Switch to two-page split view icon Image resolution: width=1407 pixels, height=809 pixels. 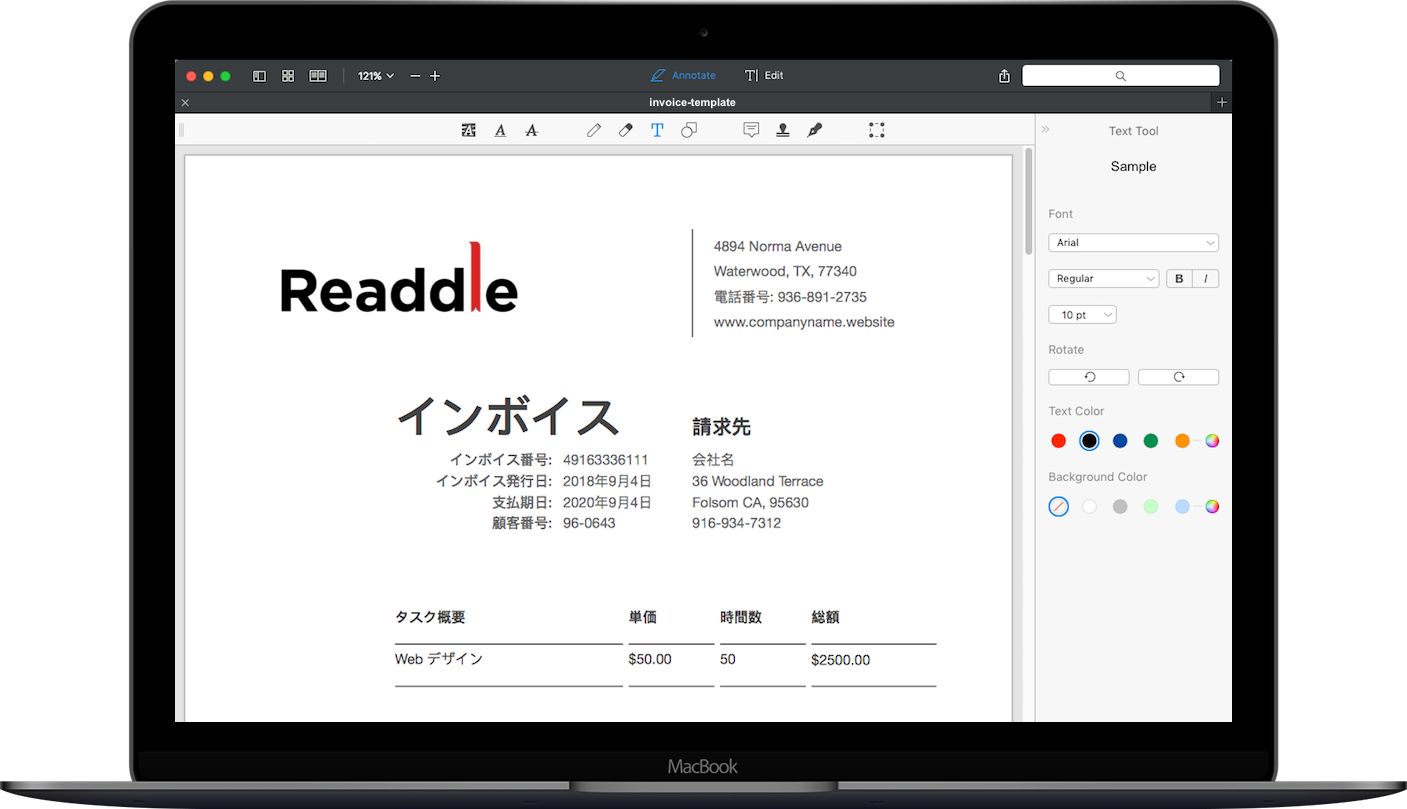[x=318, y=76]
